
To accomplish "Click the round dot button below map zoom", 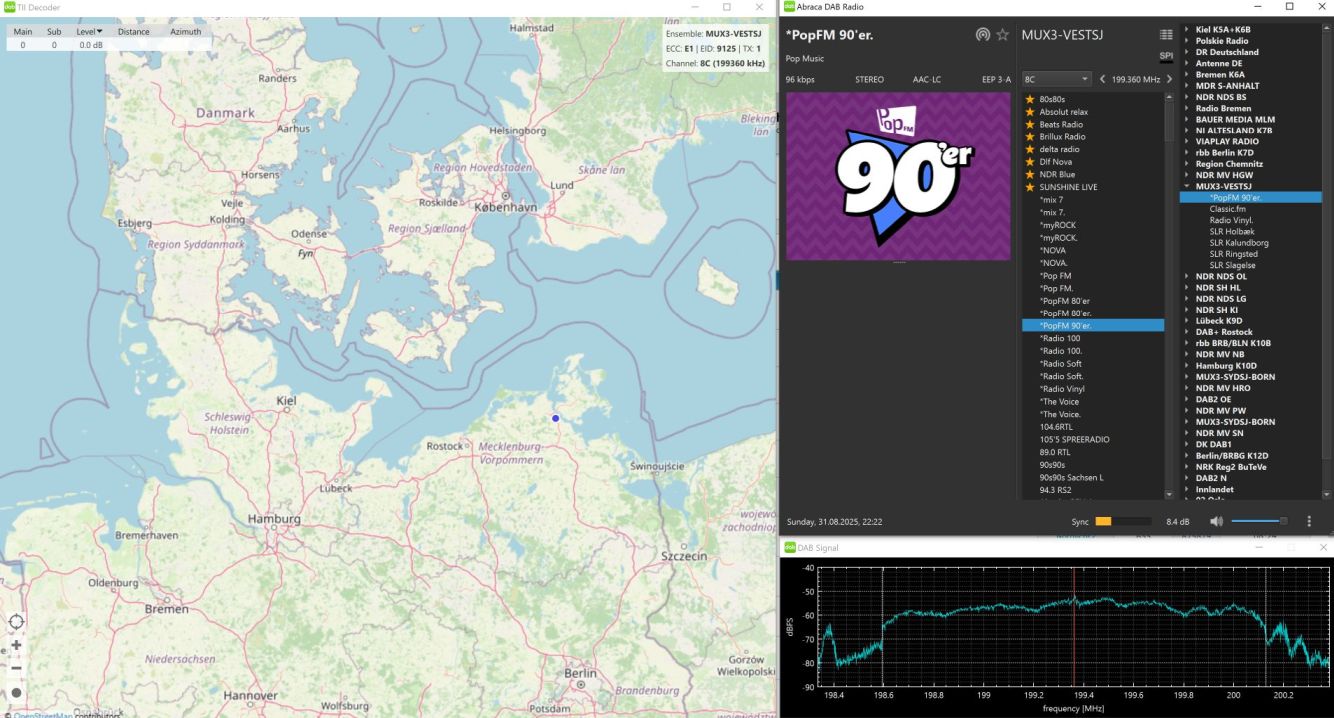I will (x=16, y=692).
